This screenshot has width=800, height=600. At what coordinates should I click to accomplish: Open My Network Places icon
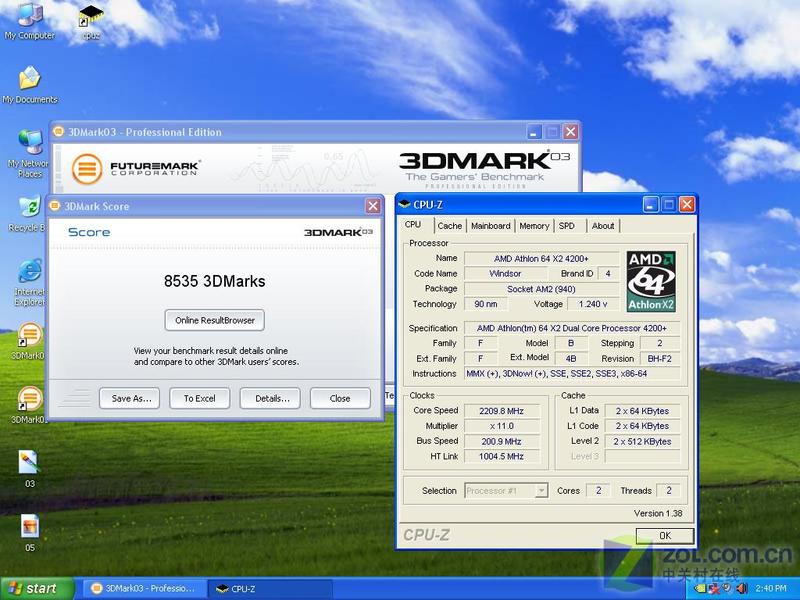click(x=29, y=153)
